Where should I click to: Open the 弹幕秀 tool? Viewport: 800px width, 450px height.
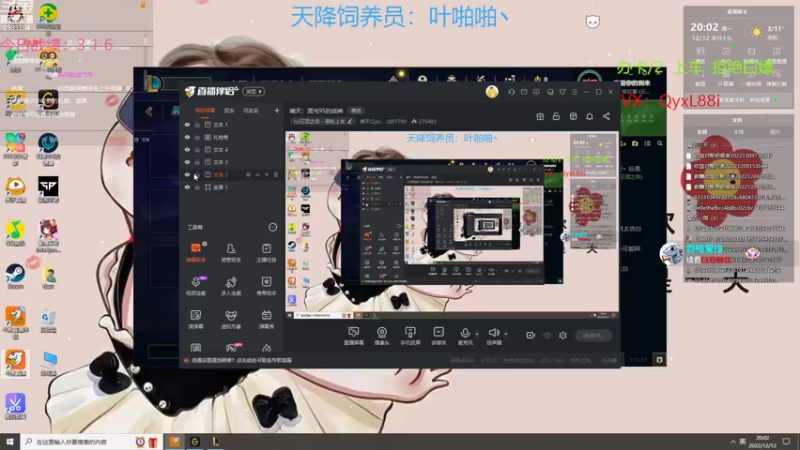(266, 319)
